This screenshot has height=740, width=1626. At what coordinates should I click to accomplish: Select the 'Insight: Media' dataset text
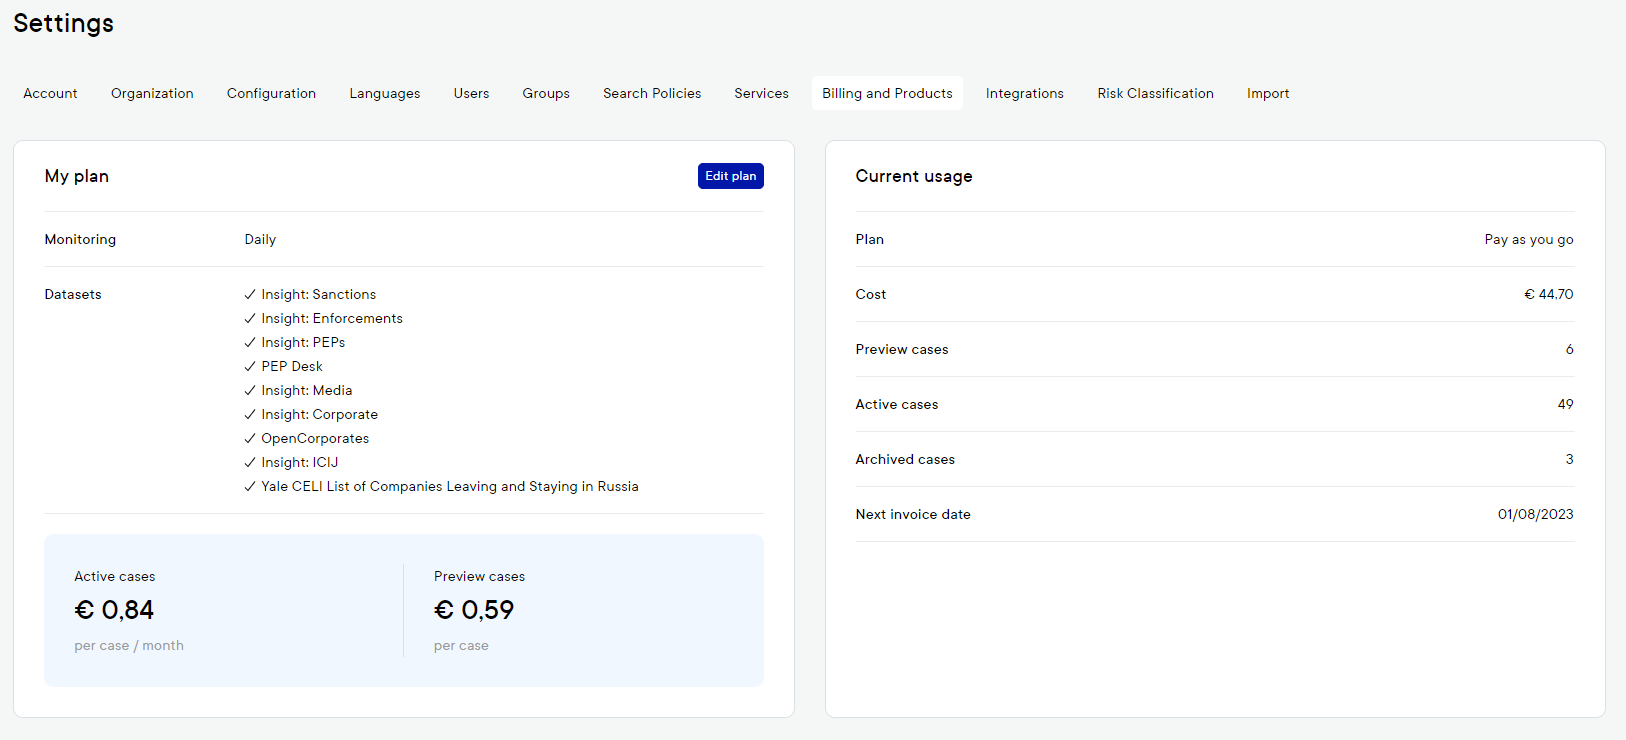[307, 390]
